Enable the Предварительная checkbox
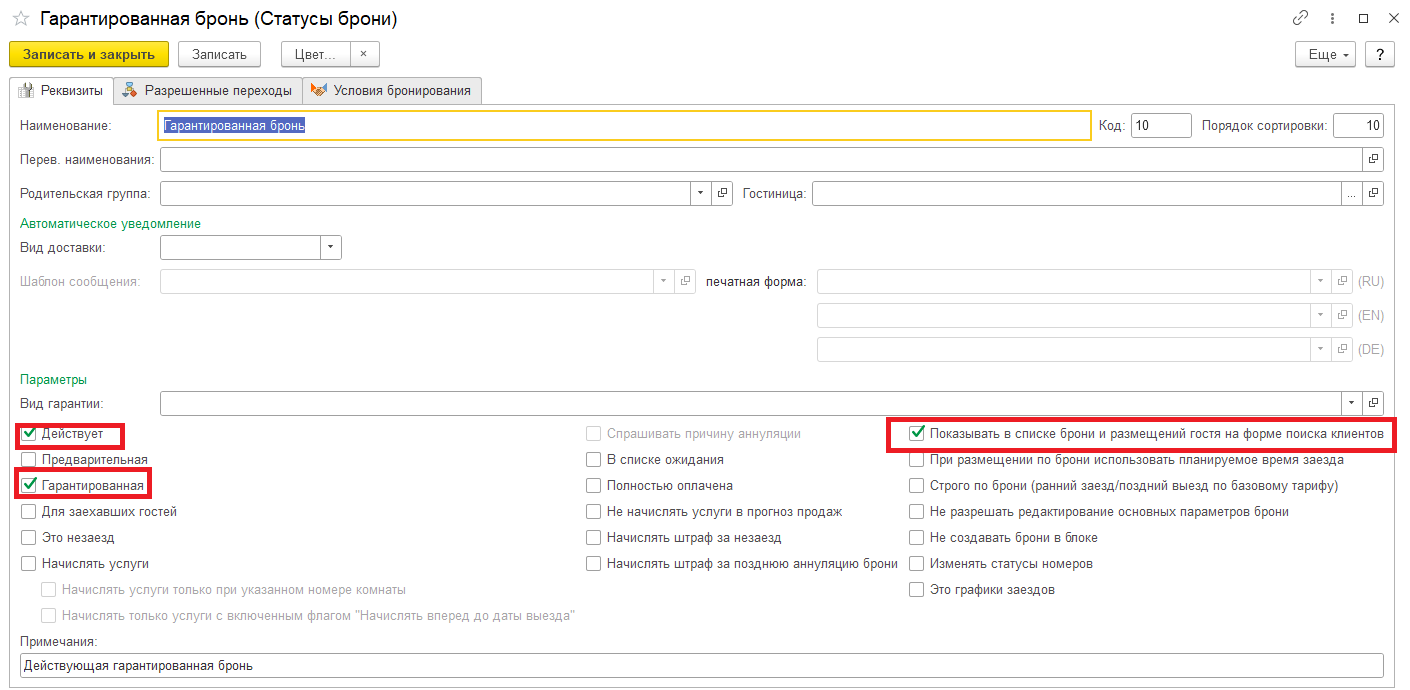1410x690 pixels. pyautogui.click(x=29, y=460)
